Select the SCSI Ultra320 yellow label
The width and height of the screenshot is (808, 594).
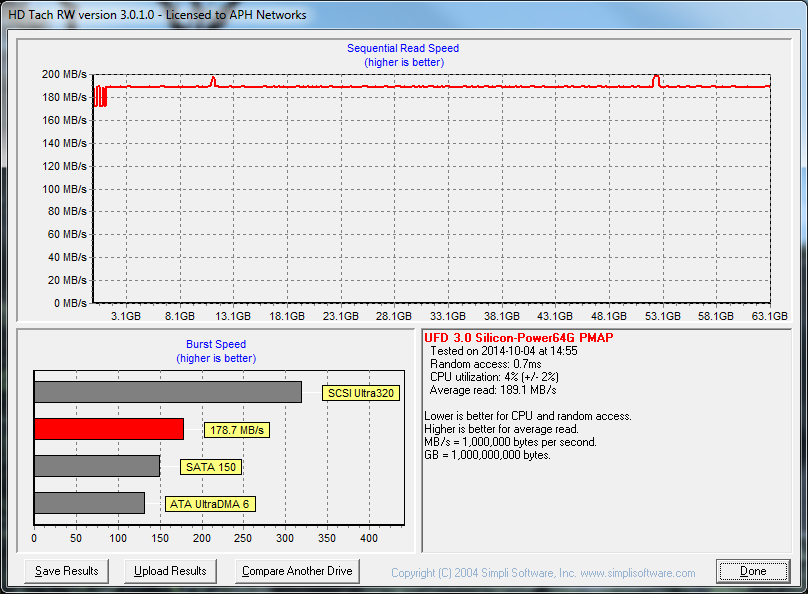point(361,393)
